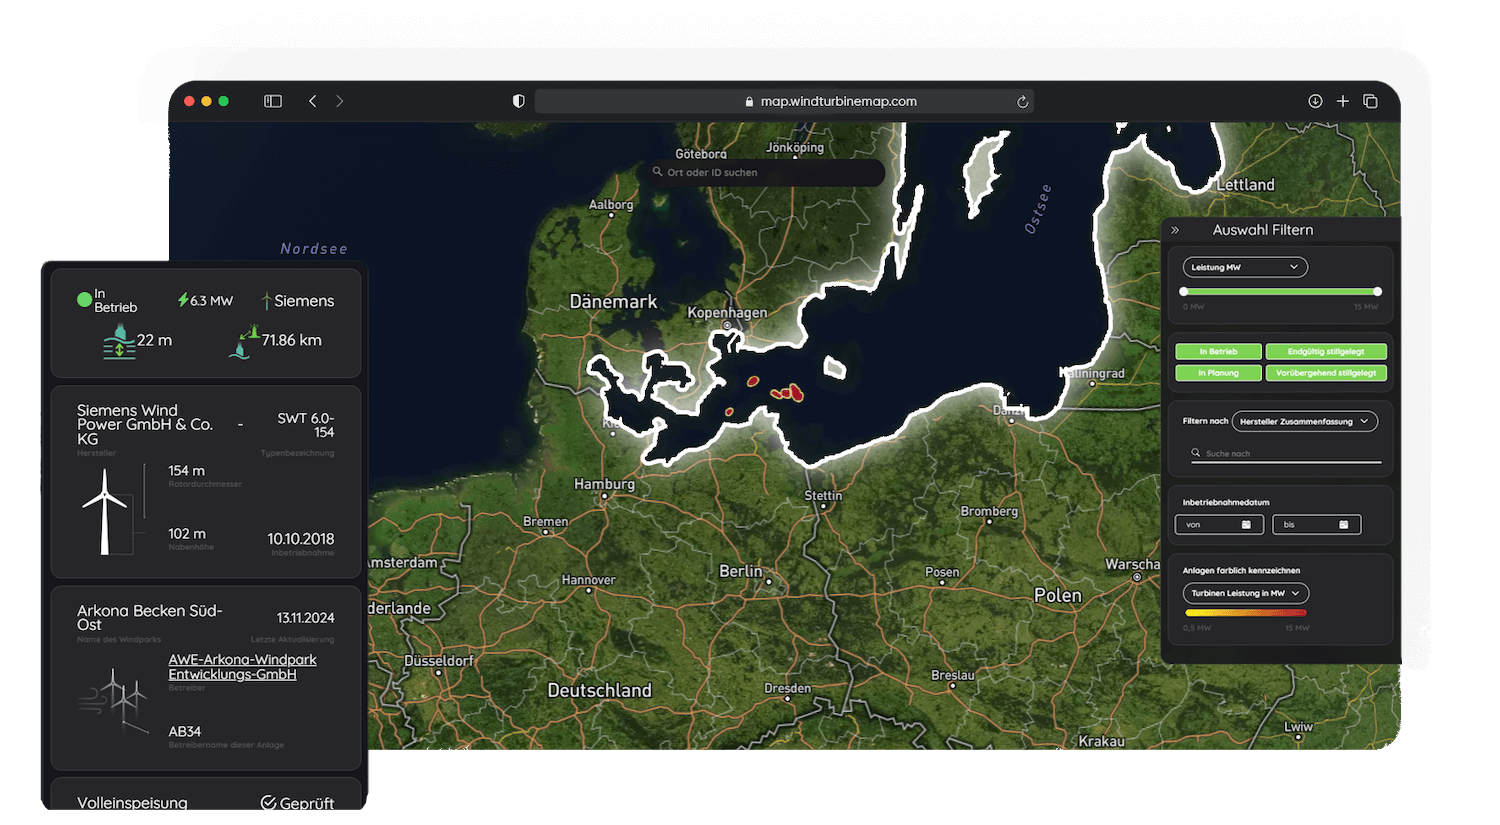1500x825 pixels.
Task: Click the water depth icon next to 22 m
Action: coord(118,340)
